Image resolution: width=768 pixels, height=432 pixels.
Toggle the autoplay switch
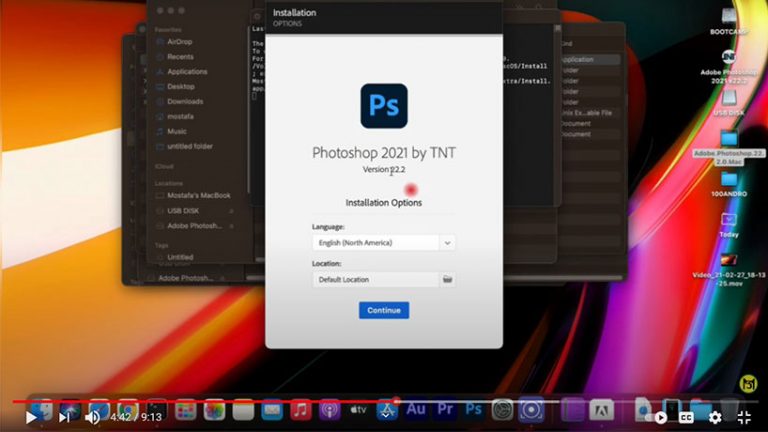click(657, 417)
